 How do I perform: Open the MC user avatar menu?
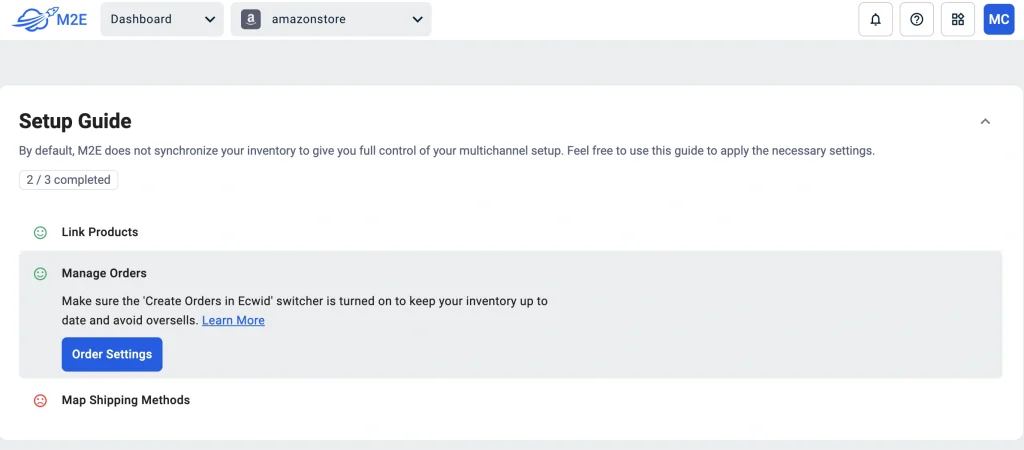pos(998,19)
